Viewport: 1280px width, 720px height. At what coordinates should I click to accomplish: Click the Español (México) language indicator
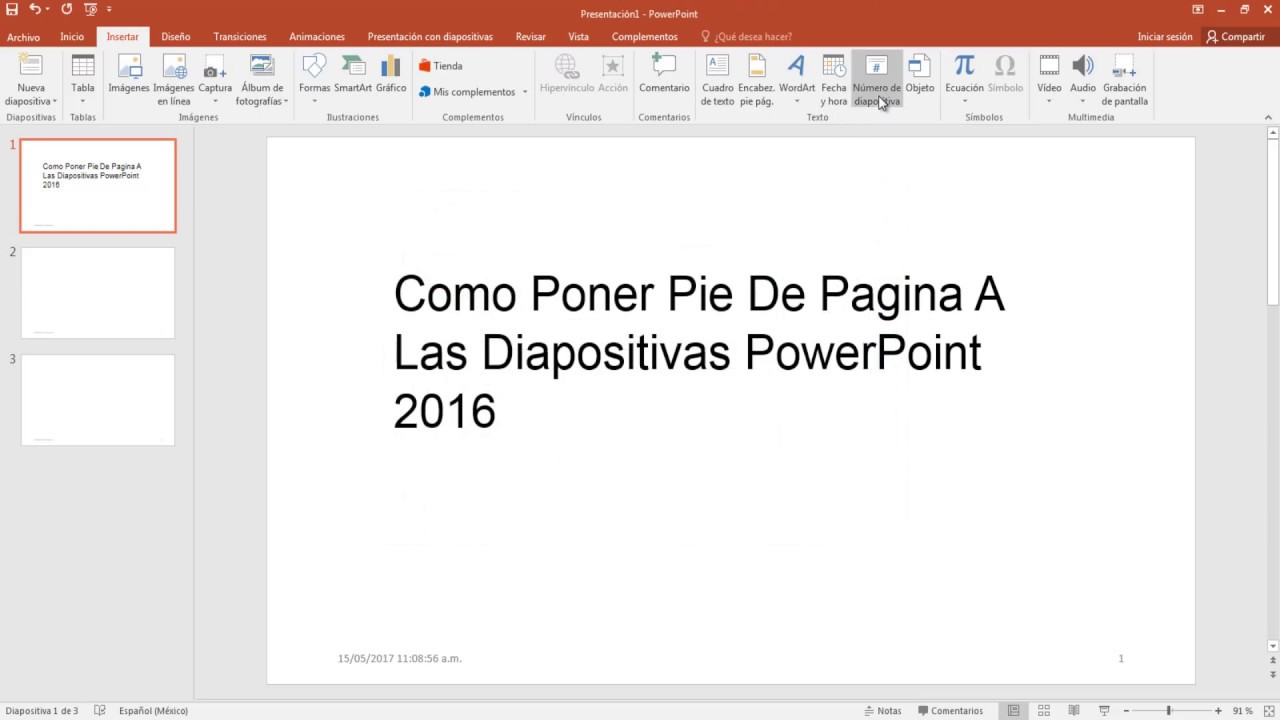pyautogui.click(x=153, y=711)
